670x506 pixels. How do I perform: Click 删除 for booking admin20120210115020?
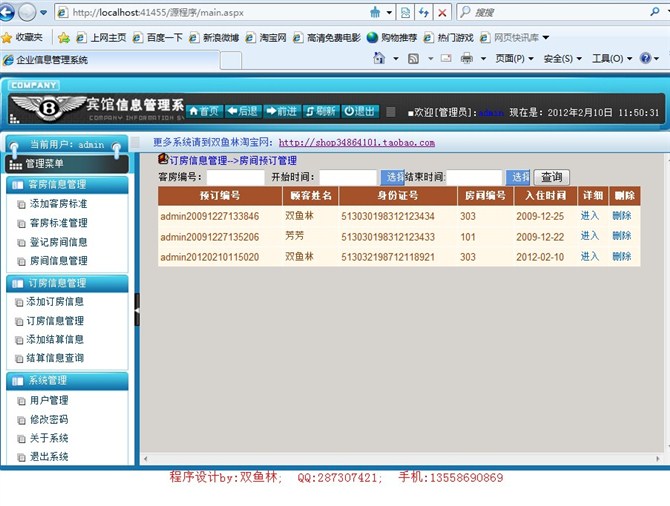622,256
